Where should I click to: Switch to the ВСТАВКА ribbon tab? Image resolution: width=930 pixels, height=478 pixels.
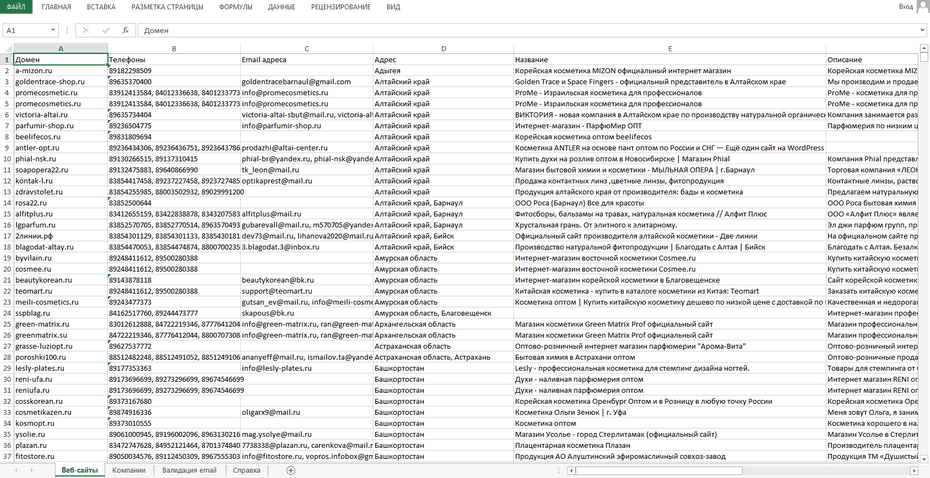point(101,7)
